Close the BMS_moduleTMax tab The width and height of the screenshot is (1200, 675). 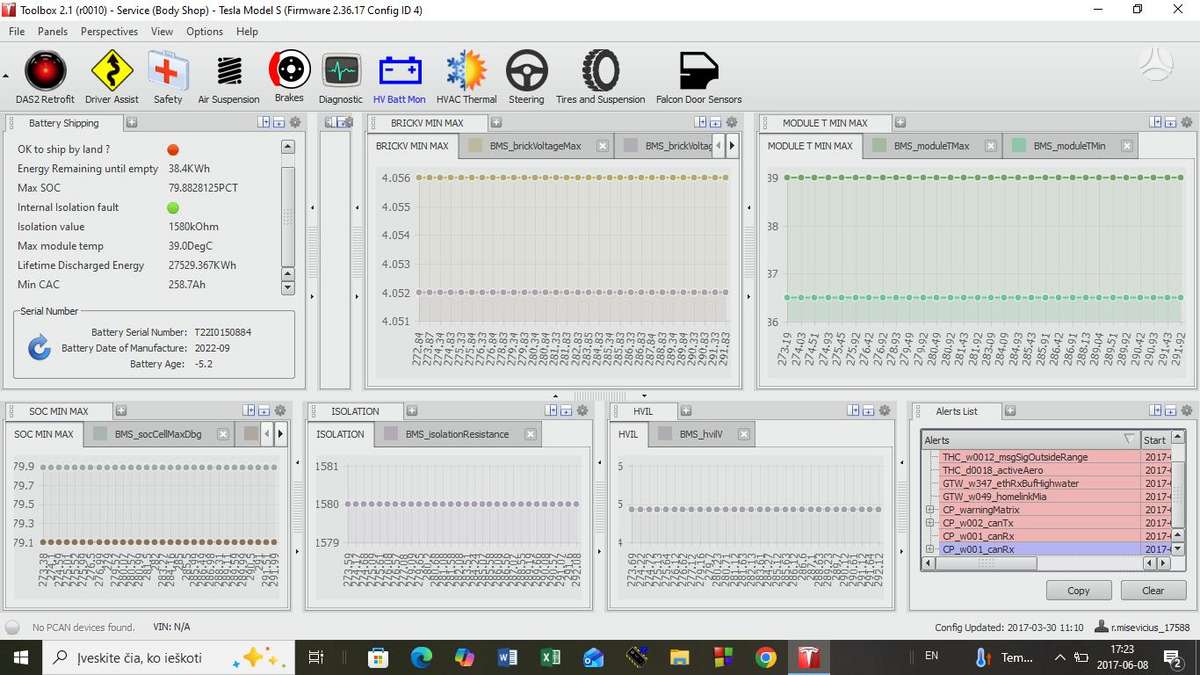click(x=990, y=146)
